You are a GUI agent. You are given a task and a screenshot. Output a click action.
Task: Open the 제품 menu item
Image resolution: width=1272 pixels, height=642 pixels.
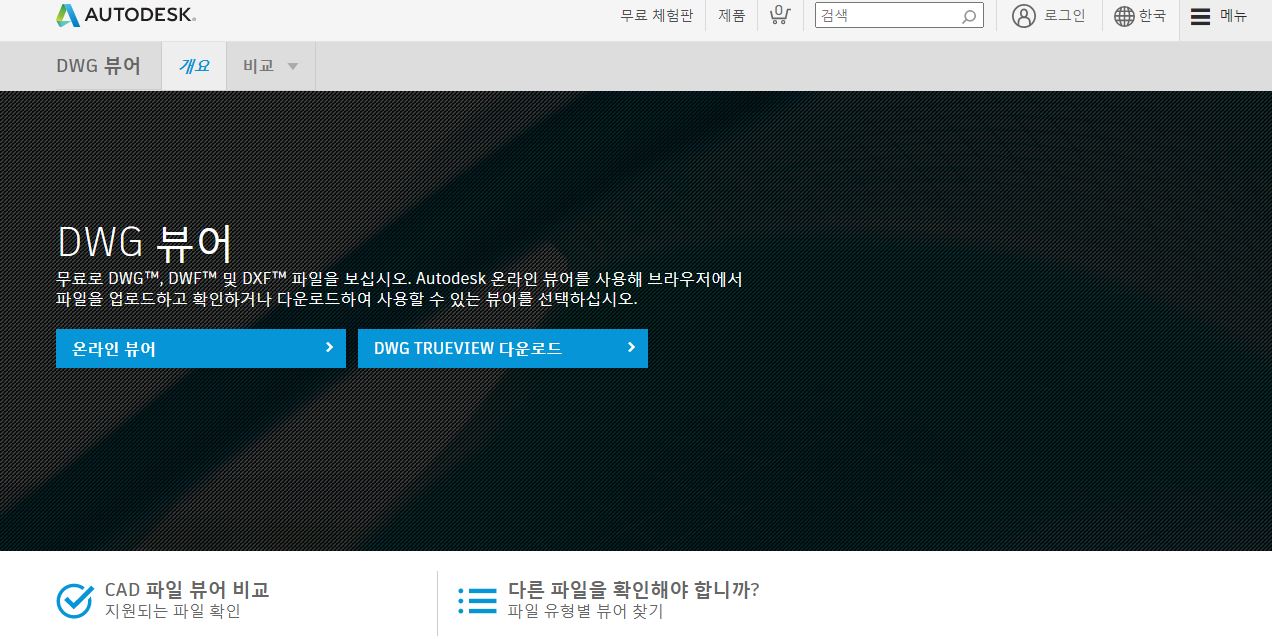pos(731,16)
